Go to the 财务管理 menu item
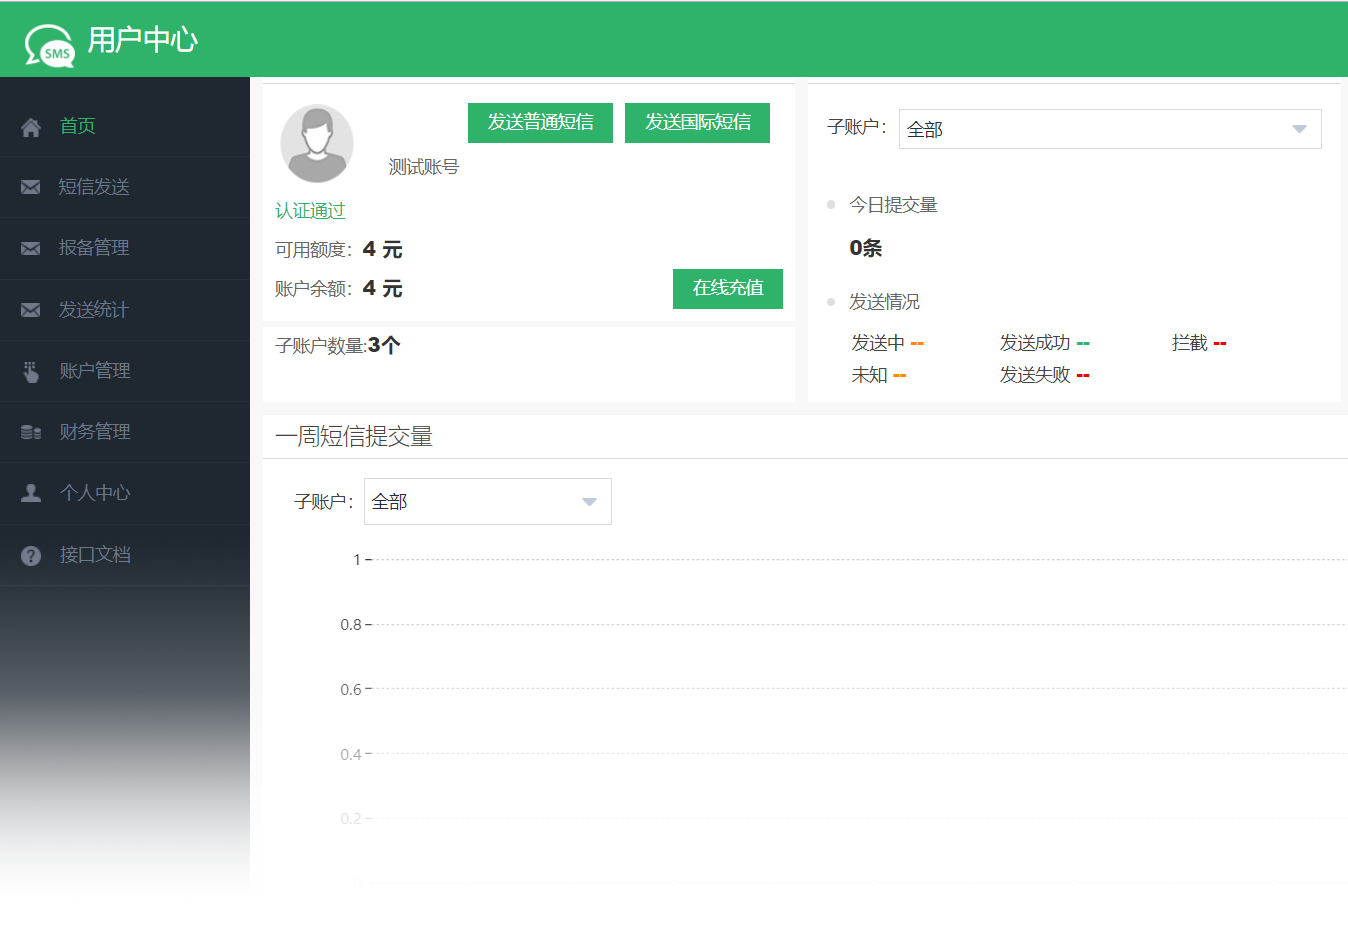Viewport: 1348px width, 949px height. (x=95, y=432)
